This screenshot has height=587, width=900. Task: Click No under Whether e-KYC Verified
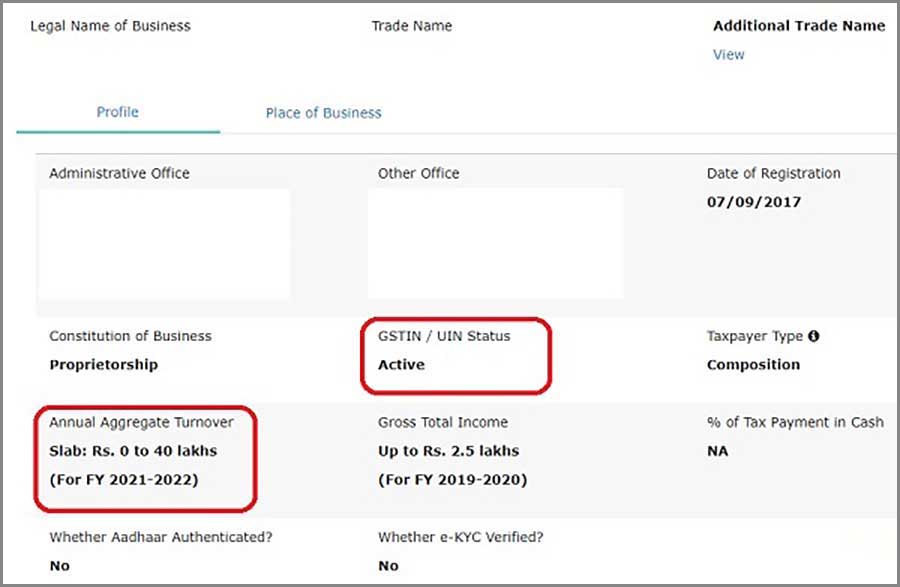[x=388, y=566]
